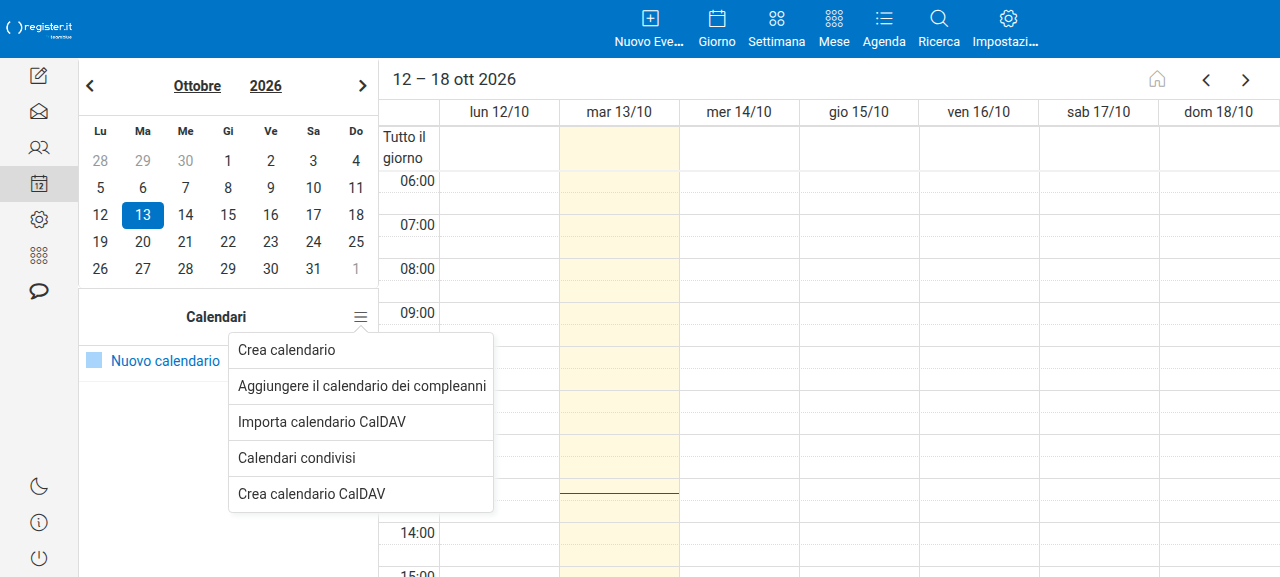Click the current time line on Tuesday
The width and height of the screenshot is (1280, 577).
620,493
